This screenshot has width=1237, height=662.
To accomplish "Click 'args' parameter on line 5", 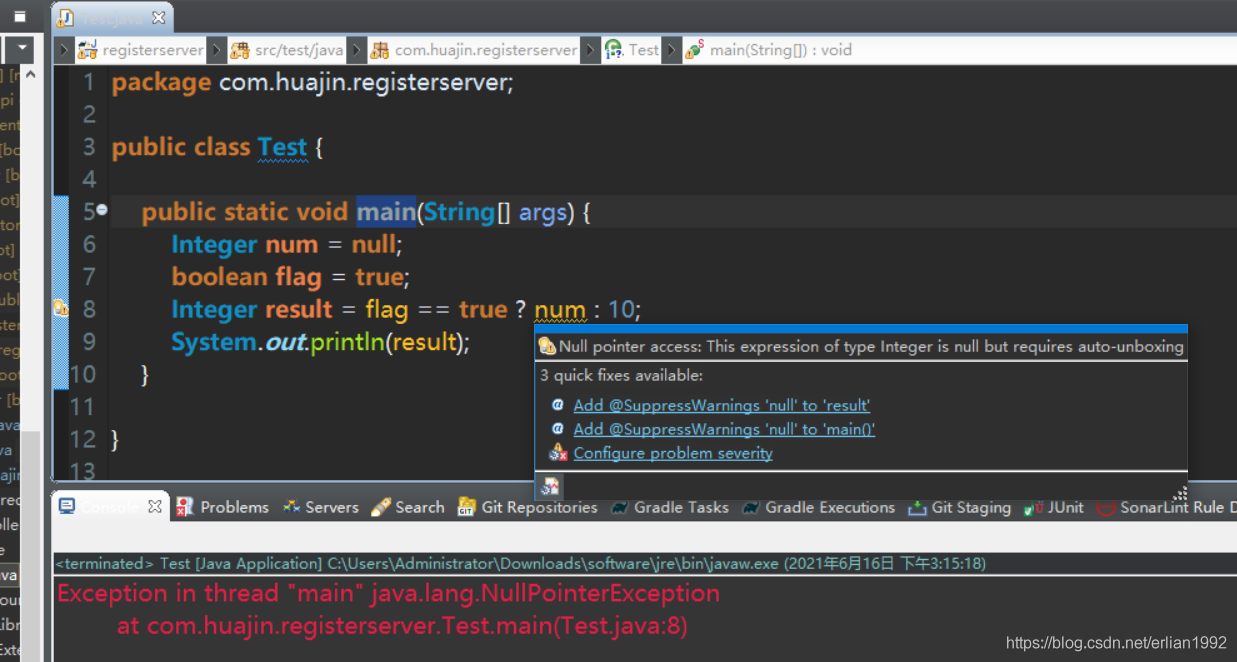I will tap(543, 213).
